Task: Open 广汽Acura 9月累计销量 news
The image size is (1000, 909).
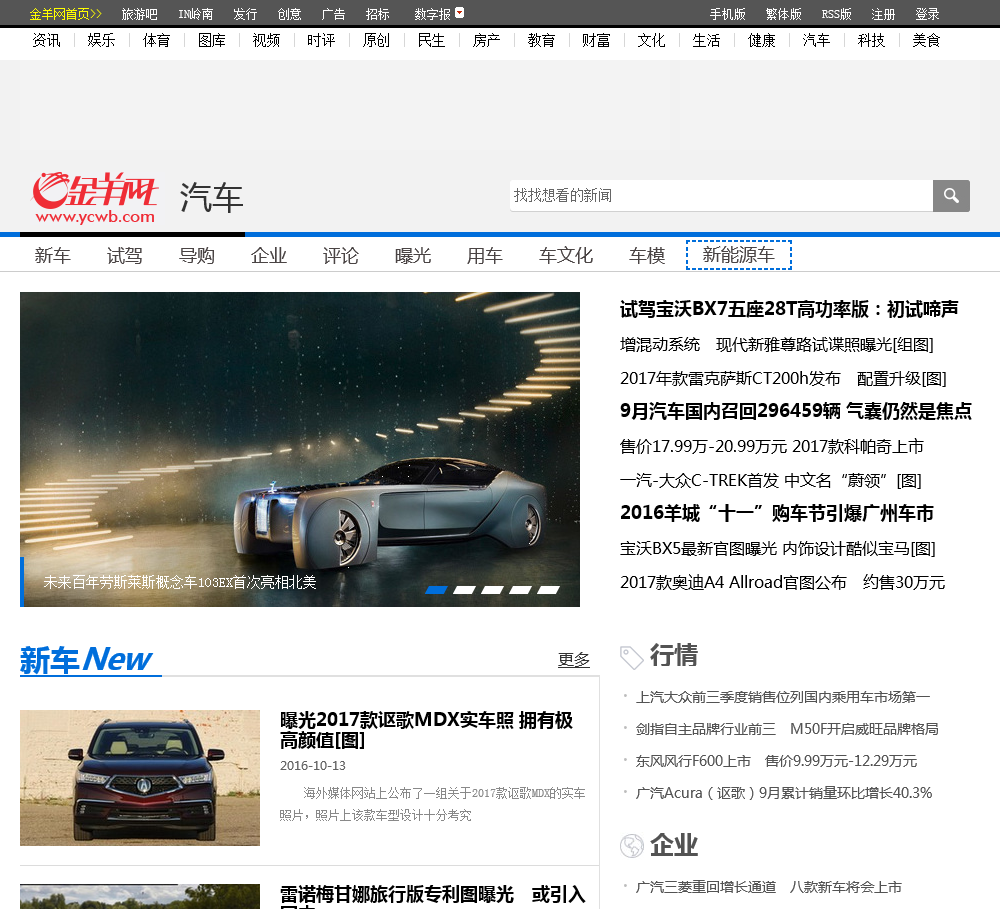Action: (784, 793)
